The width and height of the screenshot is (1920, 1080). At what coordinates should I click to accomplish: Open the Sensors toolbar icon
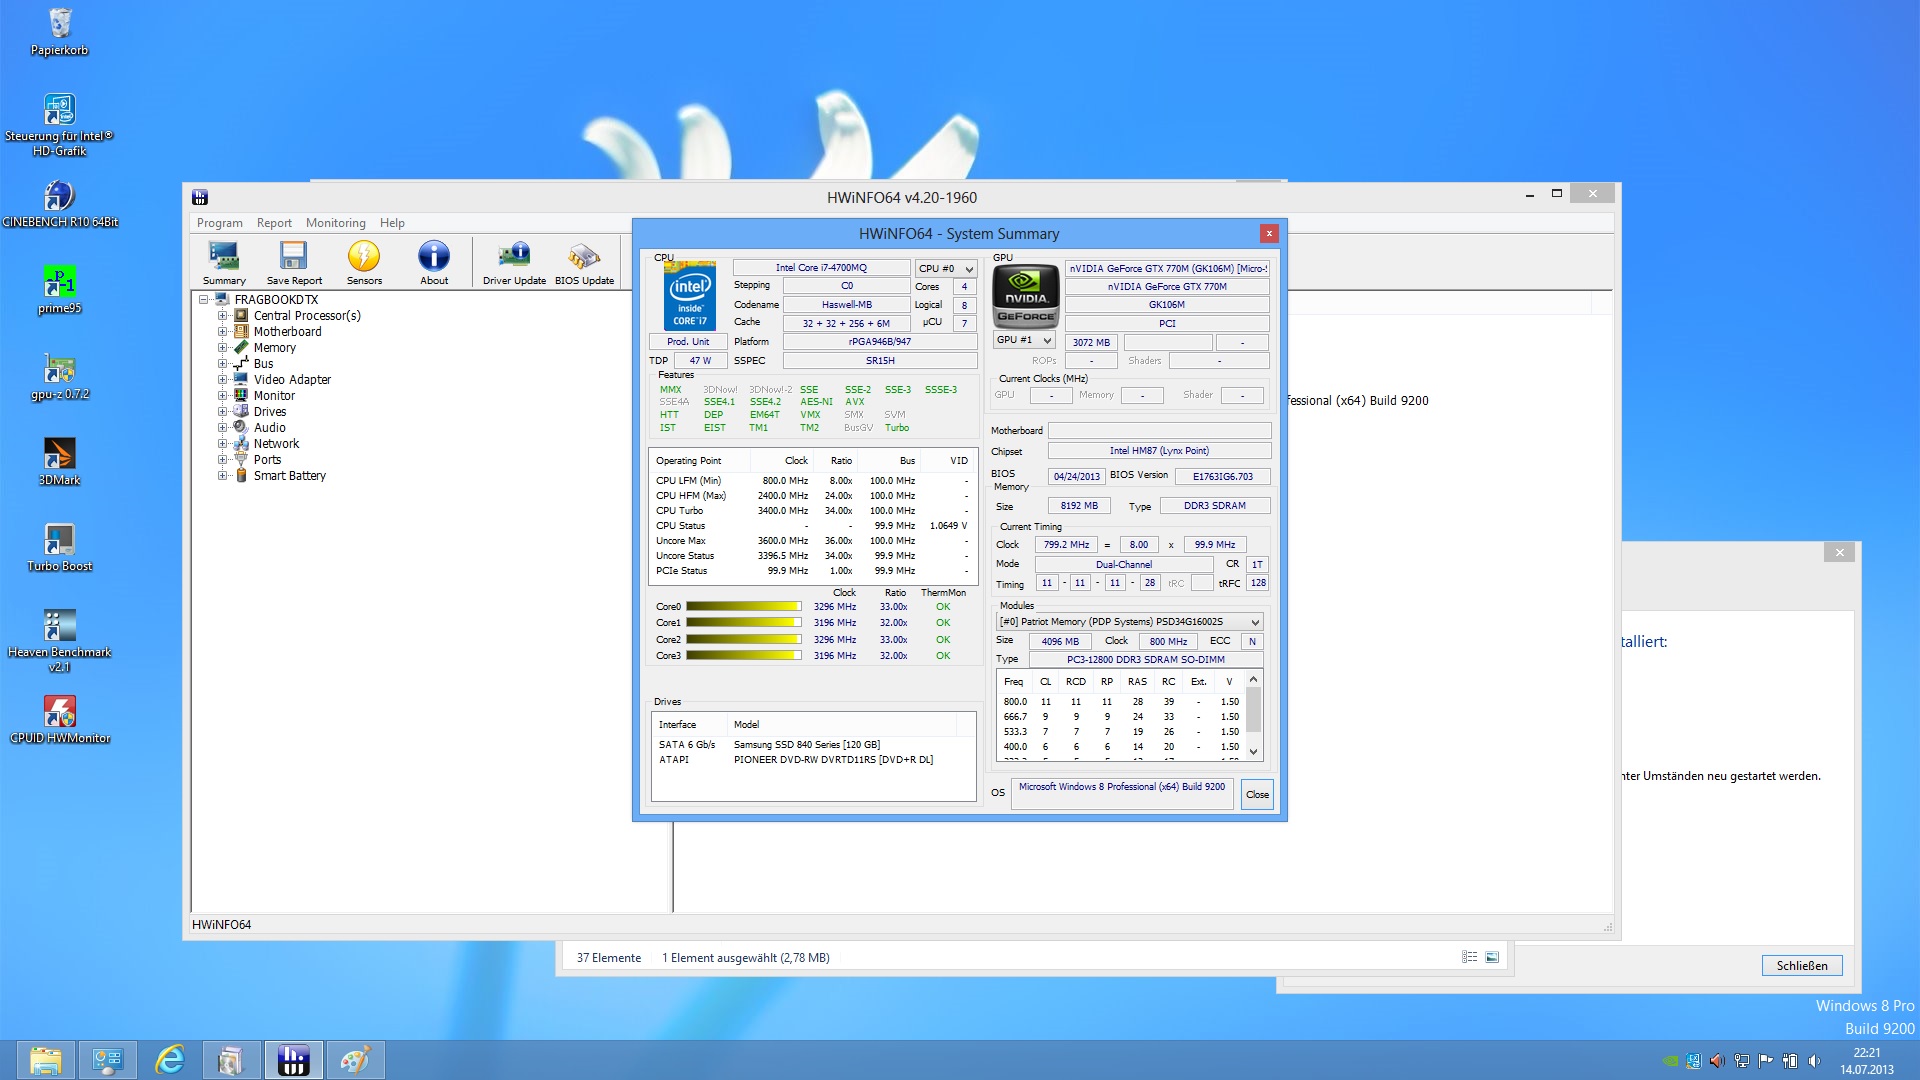[x=364, y=263]
